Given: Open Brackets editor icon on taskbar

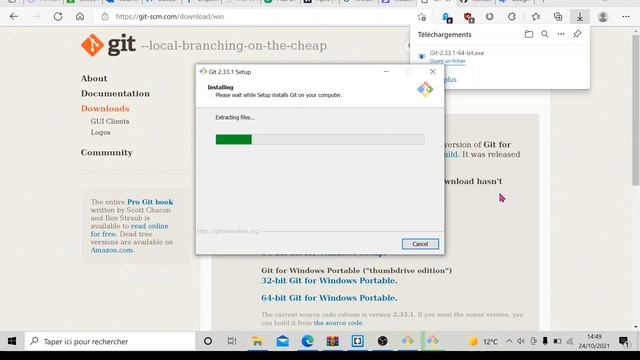Looking at the screenshot, I should [358, 341].
